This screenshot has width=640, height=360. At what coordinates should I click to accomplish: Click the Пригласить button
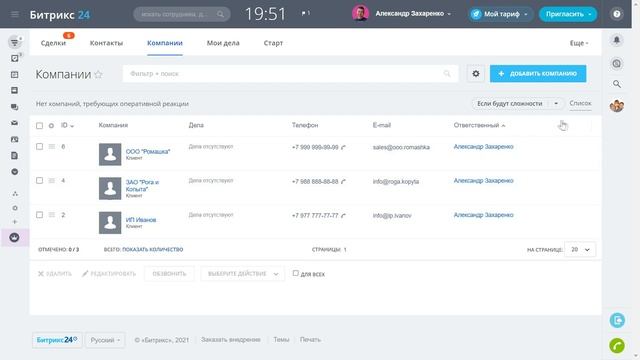coord(568,14)
